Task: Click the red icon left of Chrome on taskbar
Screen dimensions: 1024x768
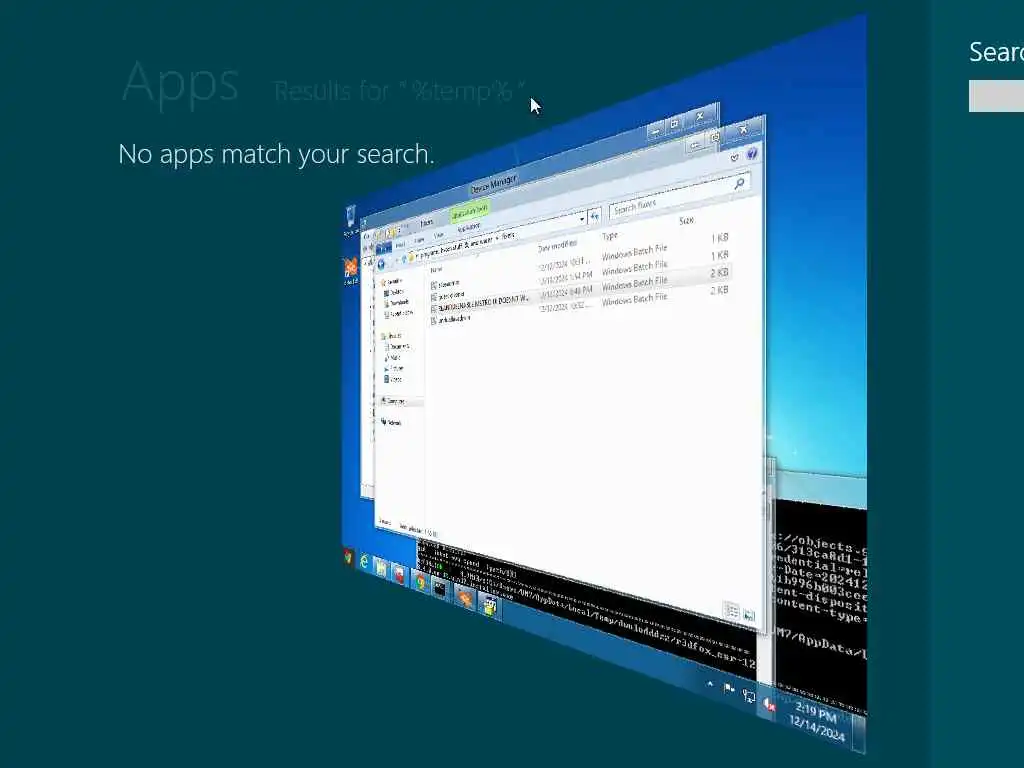Action: click(398, 573)
